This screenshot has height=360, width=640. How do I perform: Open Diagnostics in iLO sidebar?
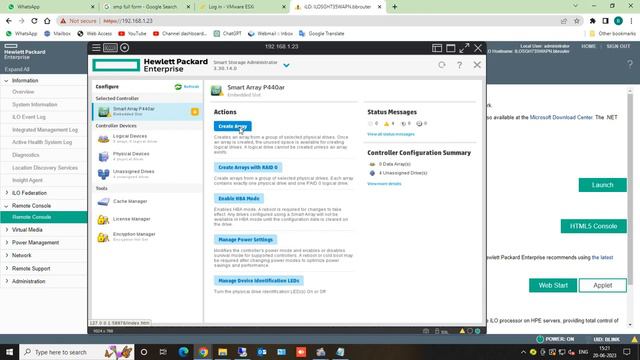point(25,155)
